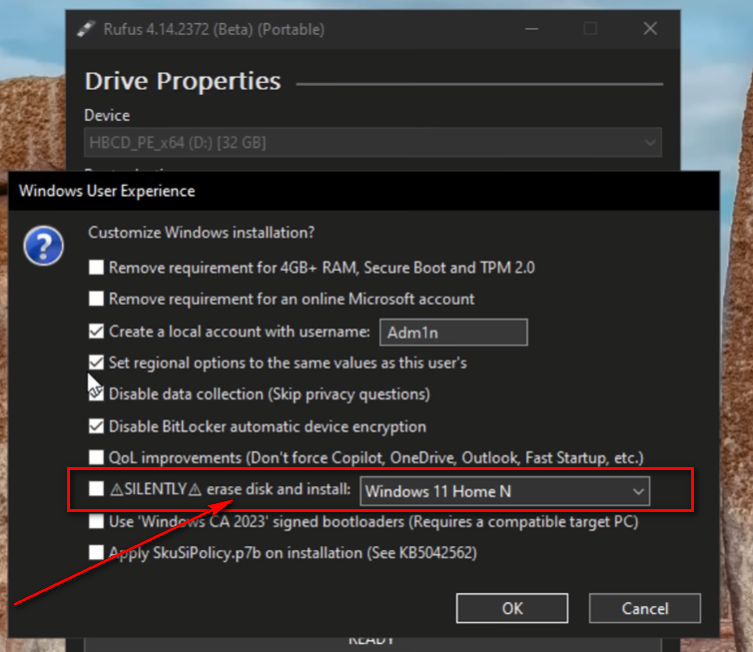This screenshot has height=652, width=753.
Task: Click the Rufus USB drive title bar icon
Action: point(86,29)
